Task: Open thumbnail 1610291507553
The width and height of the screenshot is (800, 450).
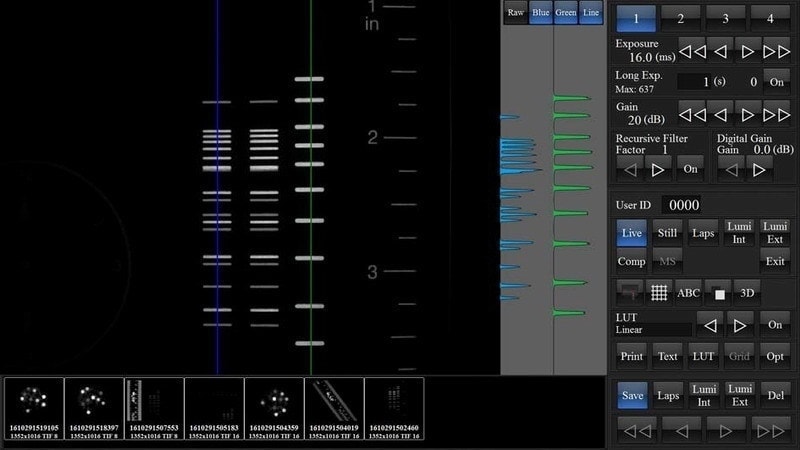Action: coord(153,409)
